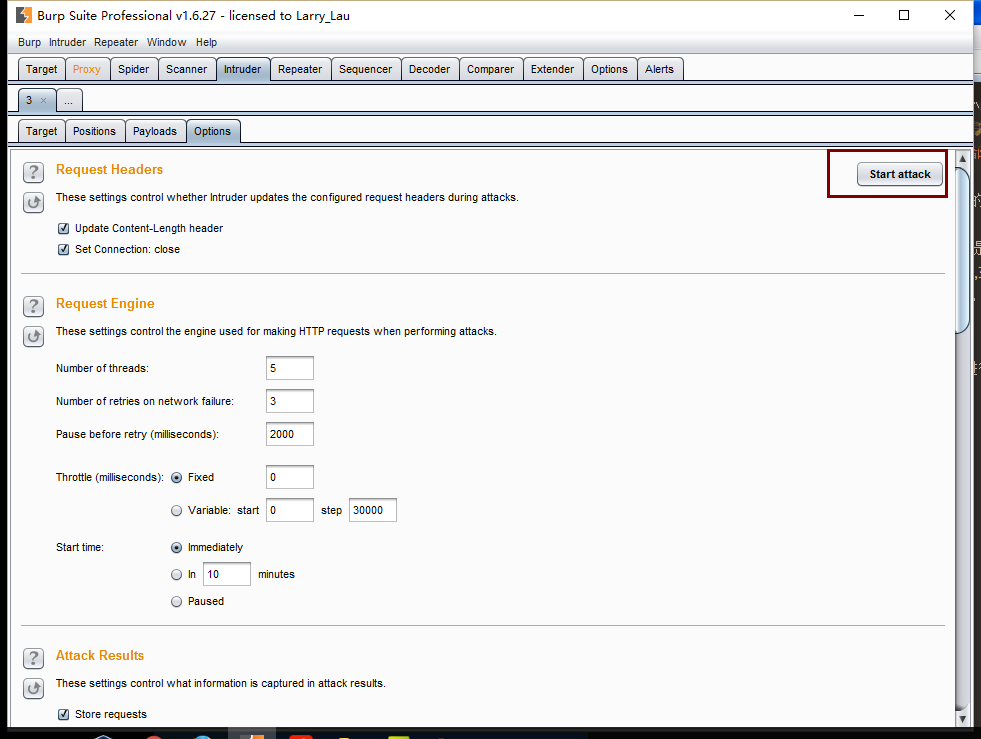Open Intruder Target sub-tab
Viewport: 981px width, 739px height.
coord(41,131)
